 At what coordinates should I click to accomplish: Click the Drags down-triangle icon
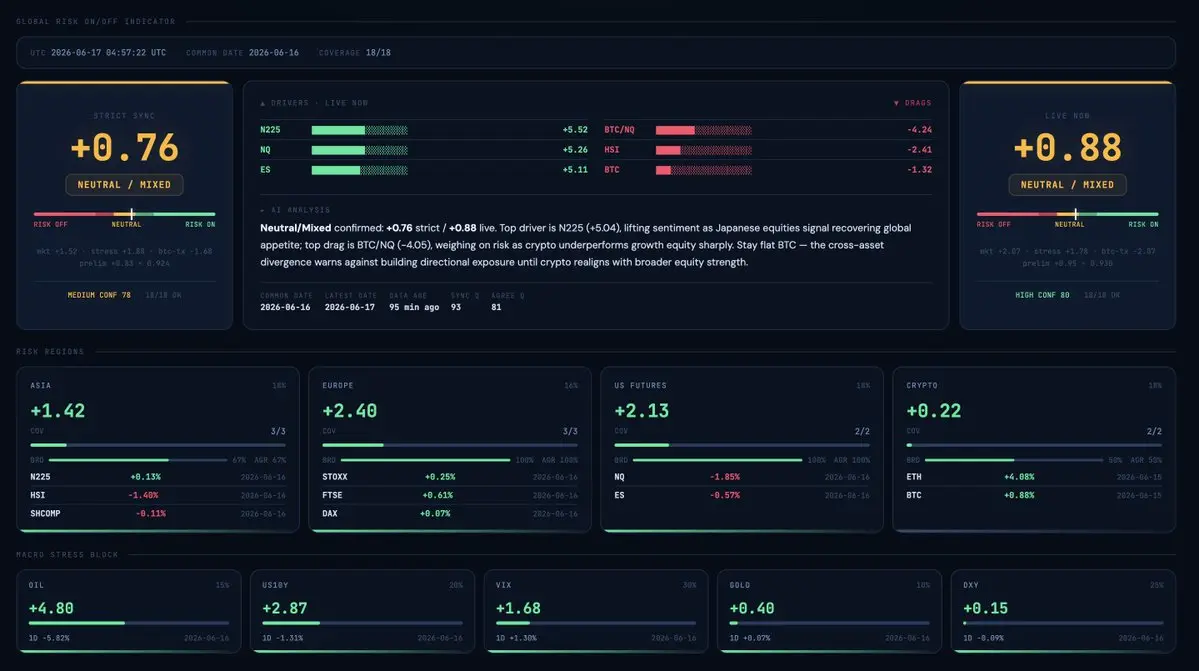pyautogui.click(x=896, y=103)
